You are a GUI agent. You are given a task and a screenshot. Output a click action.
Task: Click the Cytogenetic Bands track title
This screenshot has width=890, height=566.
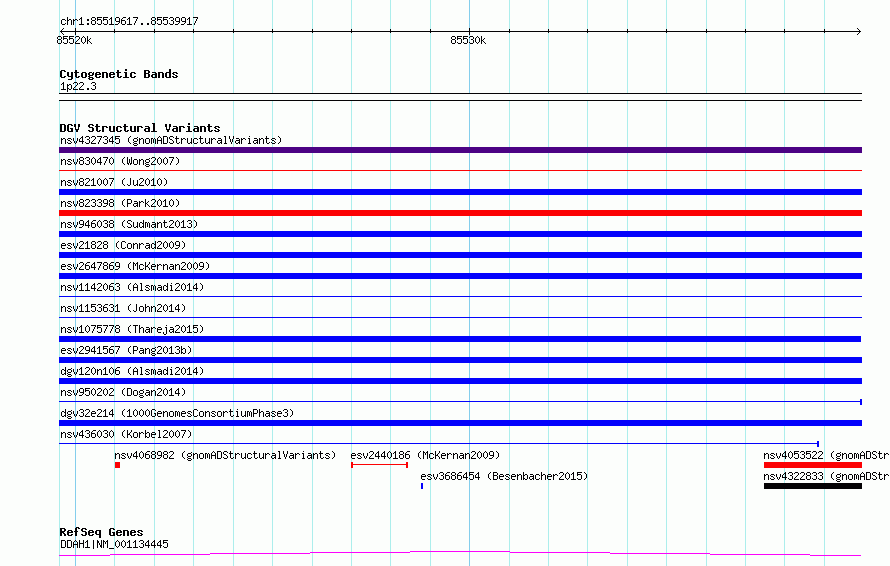(119, 74)
